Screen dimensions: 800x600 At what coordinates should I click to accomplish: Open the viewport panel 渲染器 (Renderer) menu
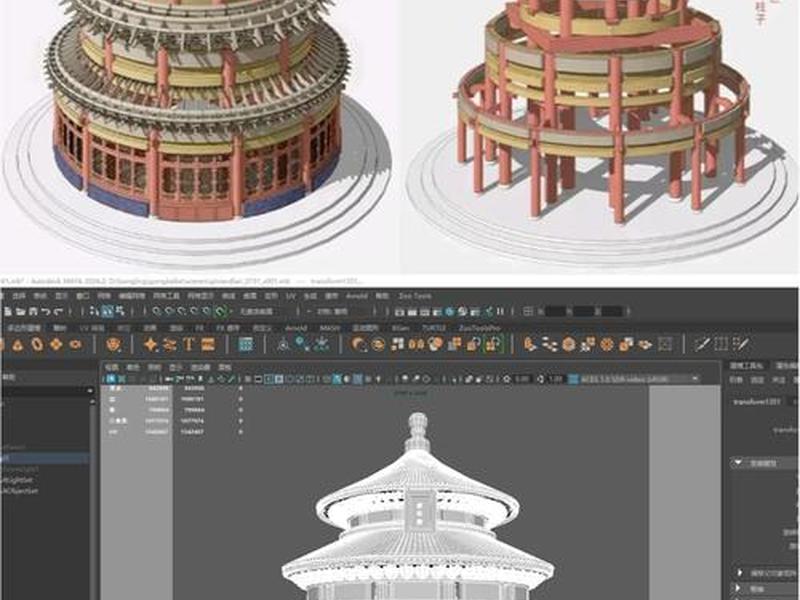[201, 367]
